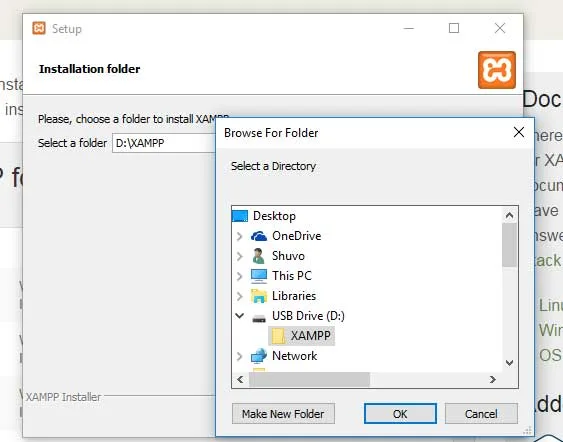Viewport: 563px width, 442px height.
Task: Select the Desktop monitor icon
Action: click(240, 216)
